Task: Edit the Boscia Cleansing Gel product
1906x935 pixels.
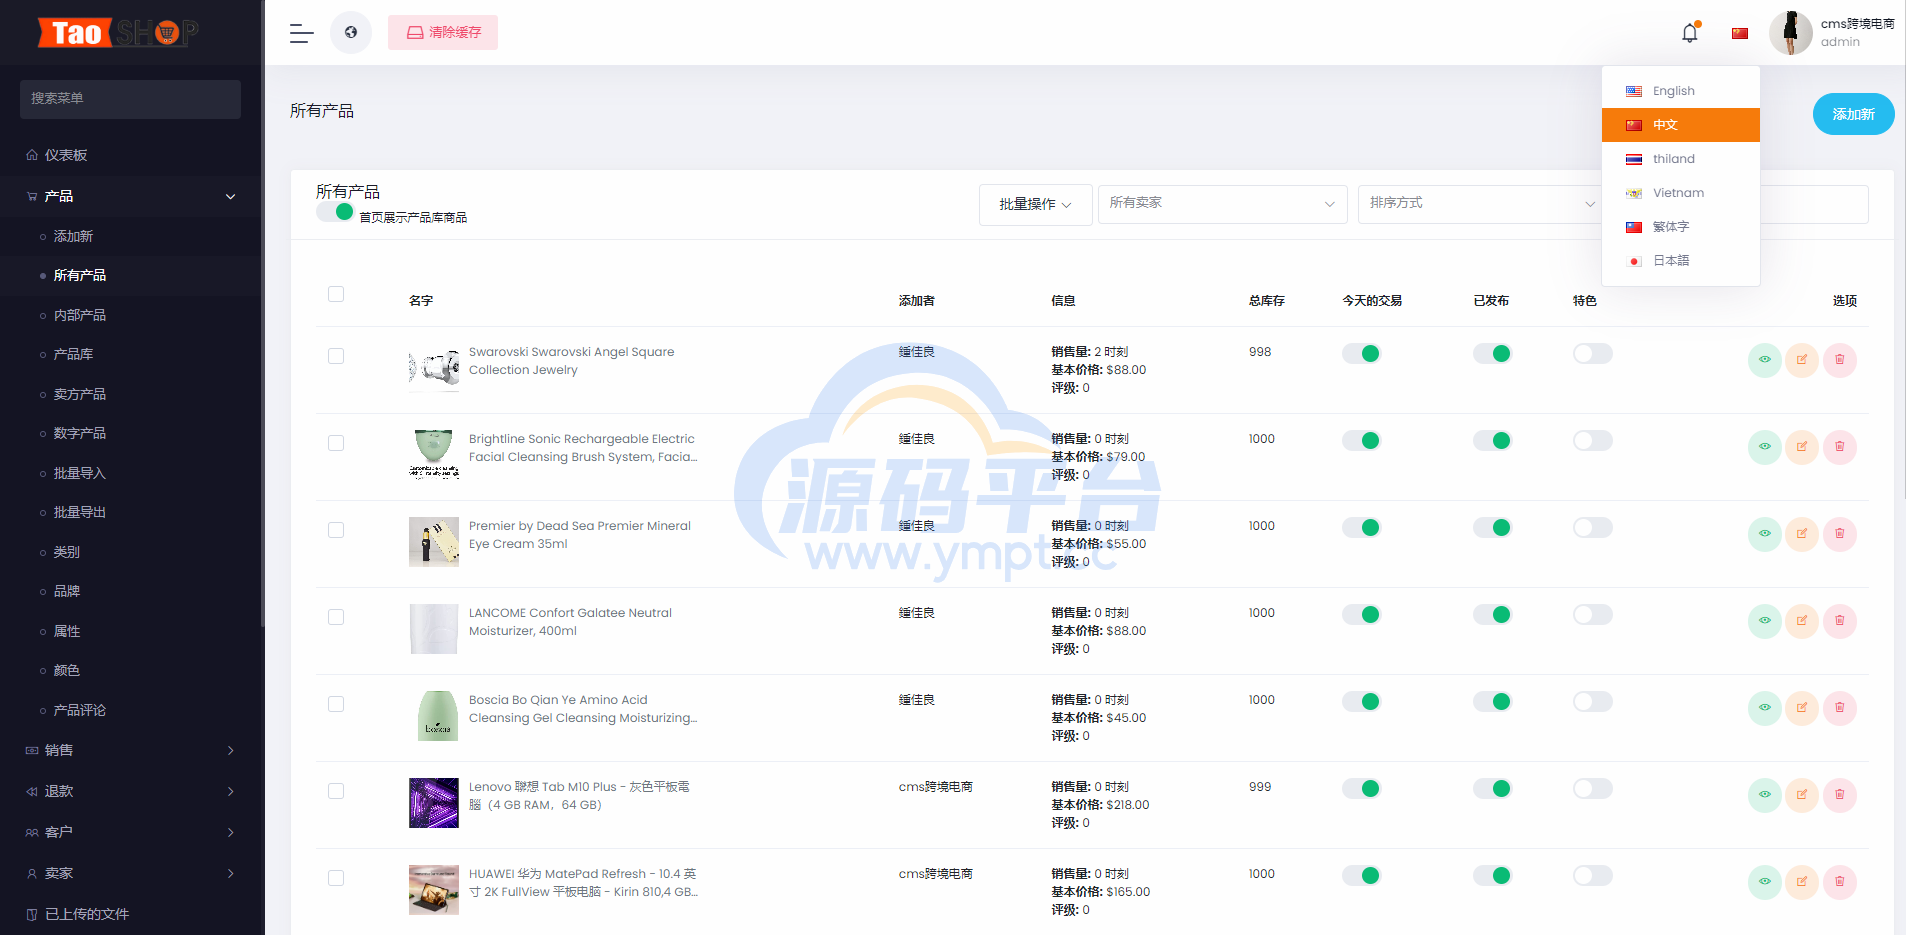Action: 1802,708
